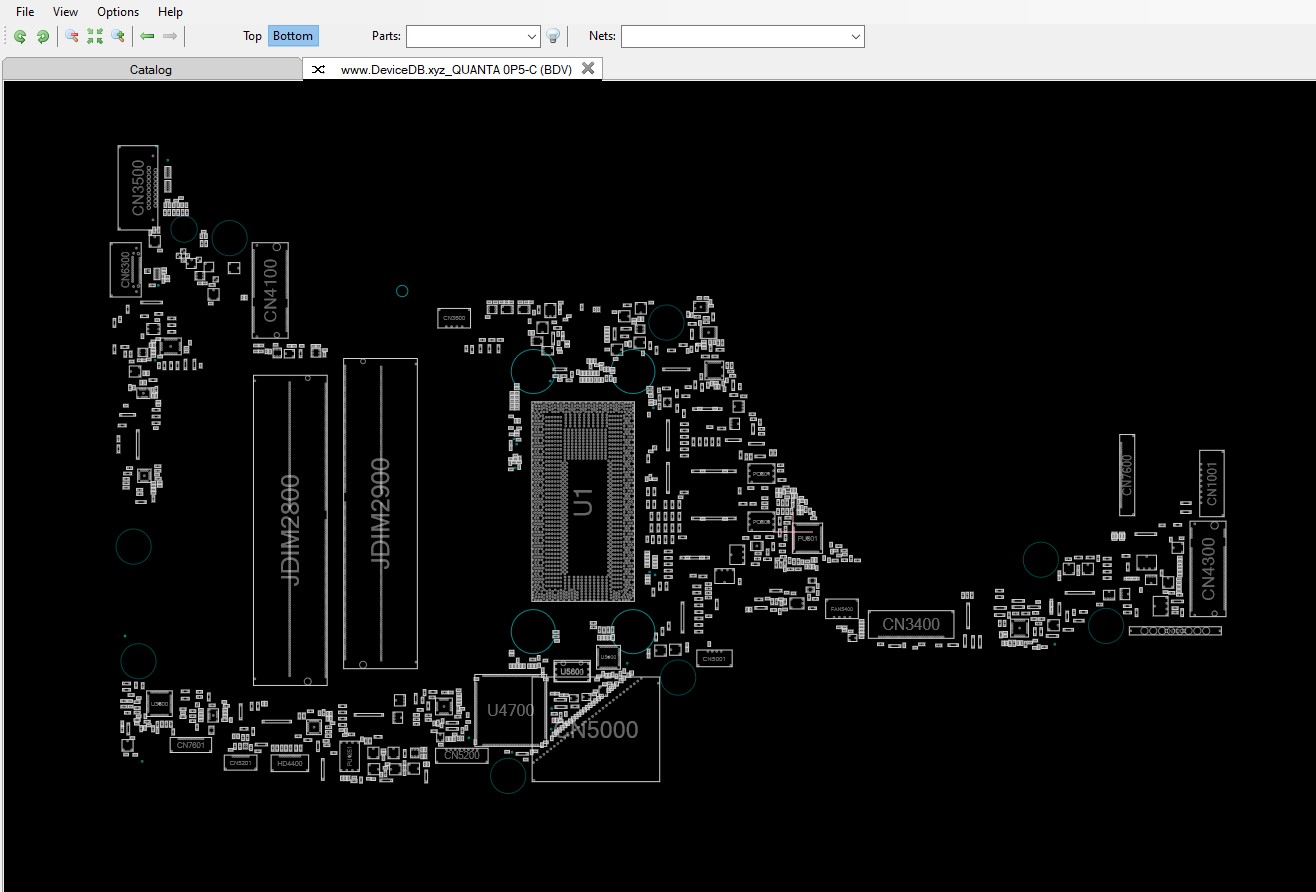Select the rotate clockwise tool
This screenshot has height=892, width=1316.
(x=43, y=36)
